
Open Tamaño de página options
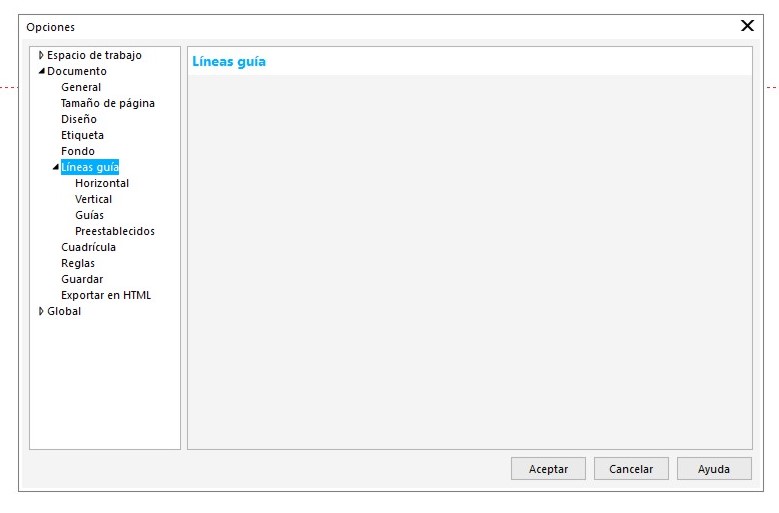pyautogui.click(x=107, y=104)
